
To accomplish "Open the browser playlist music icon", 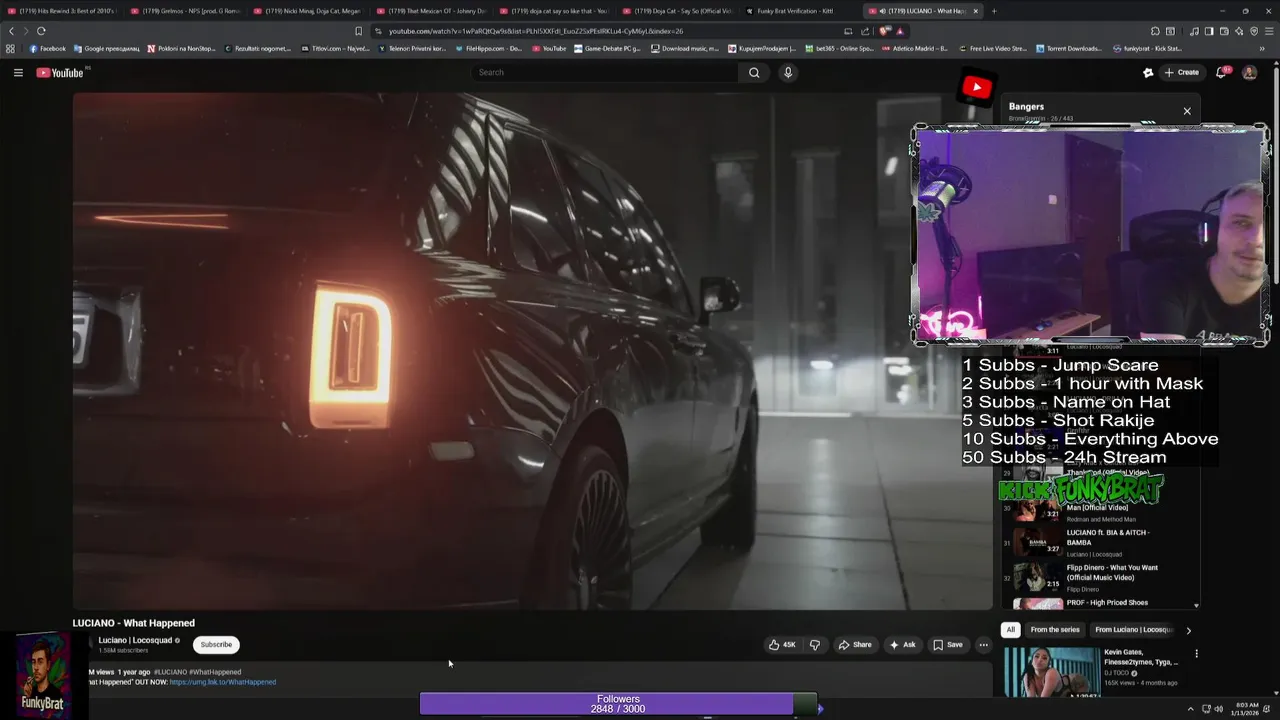I will (x=1195, y=31).
